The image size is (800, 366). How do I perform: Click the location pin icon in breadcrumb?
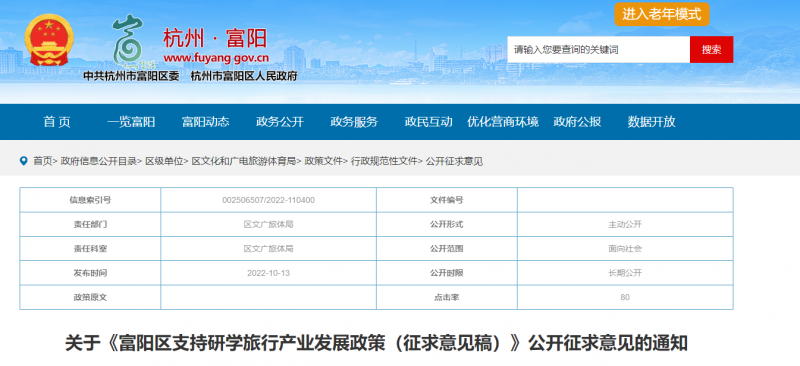click(23, 161)
